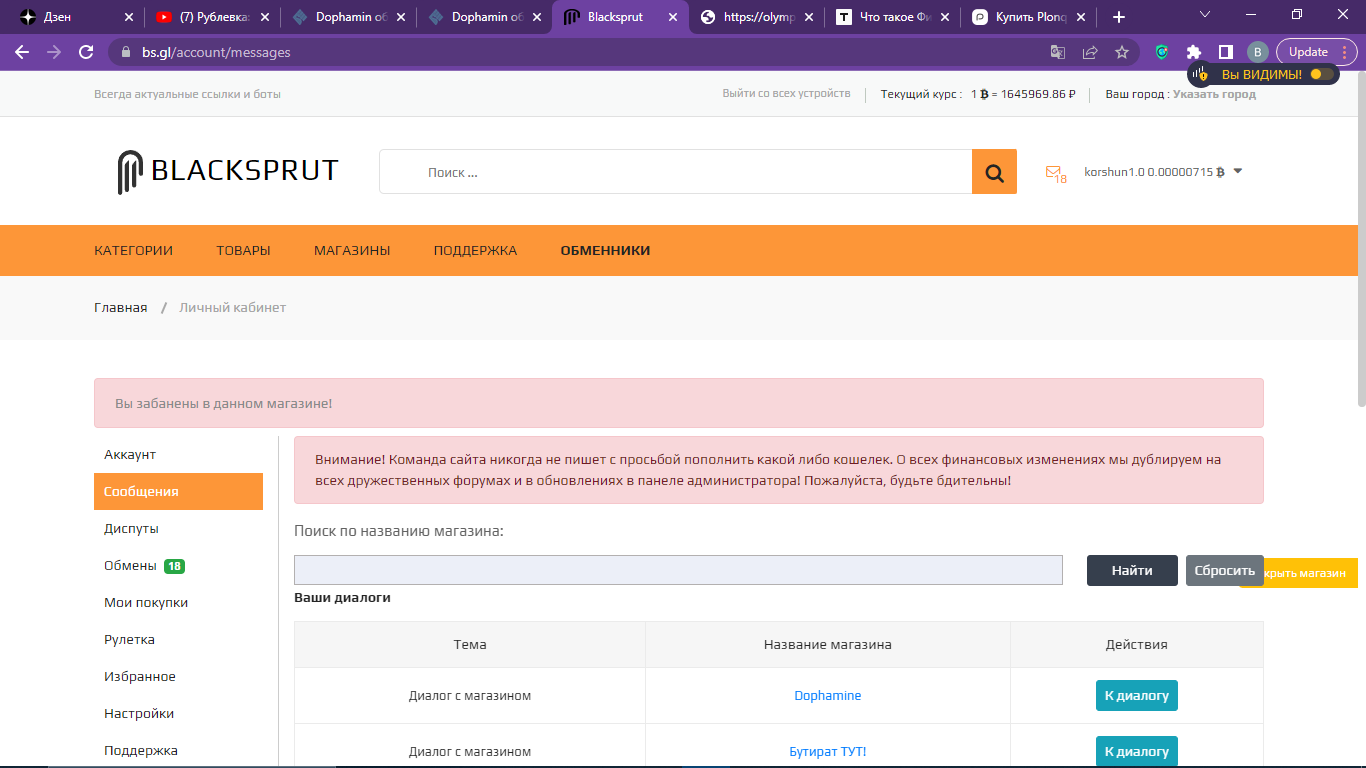Click the yellow открыть магазин button
1366x768 pixels.
(1311, 573)
